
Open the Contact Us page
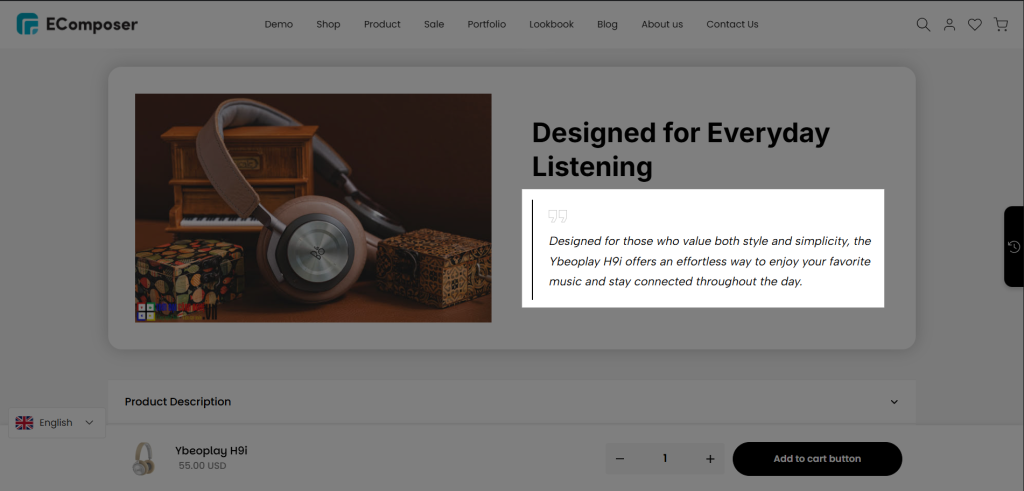(732, 24)
